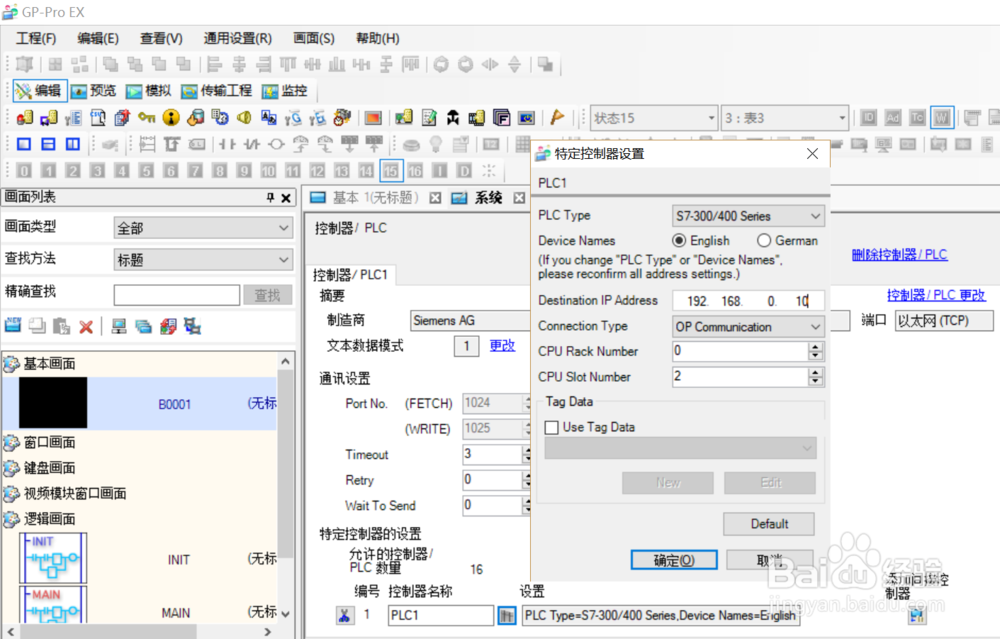This screenshot has width=1000, height=639.
Task: Open the 编辑(E) menu
Action: [98, 38]
